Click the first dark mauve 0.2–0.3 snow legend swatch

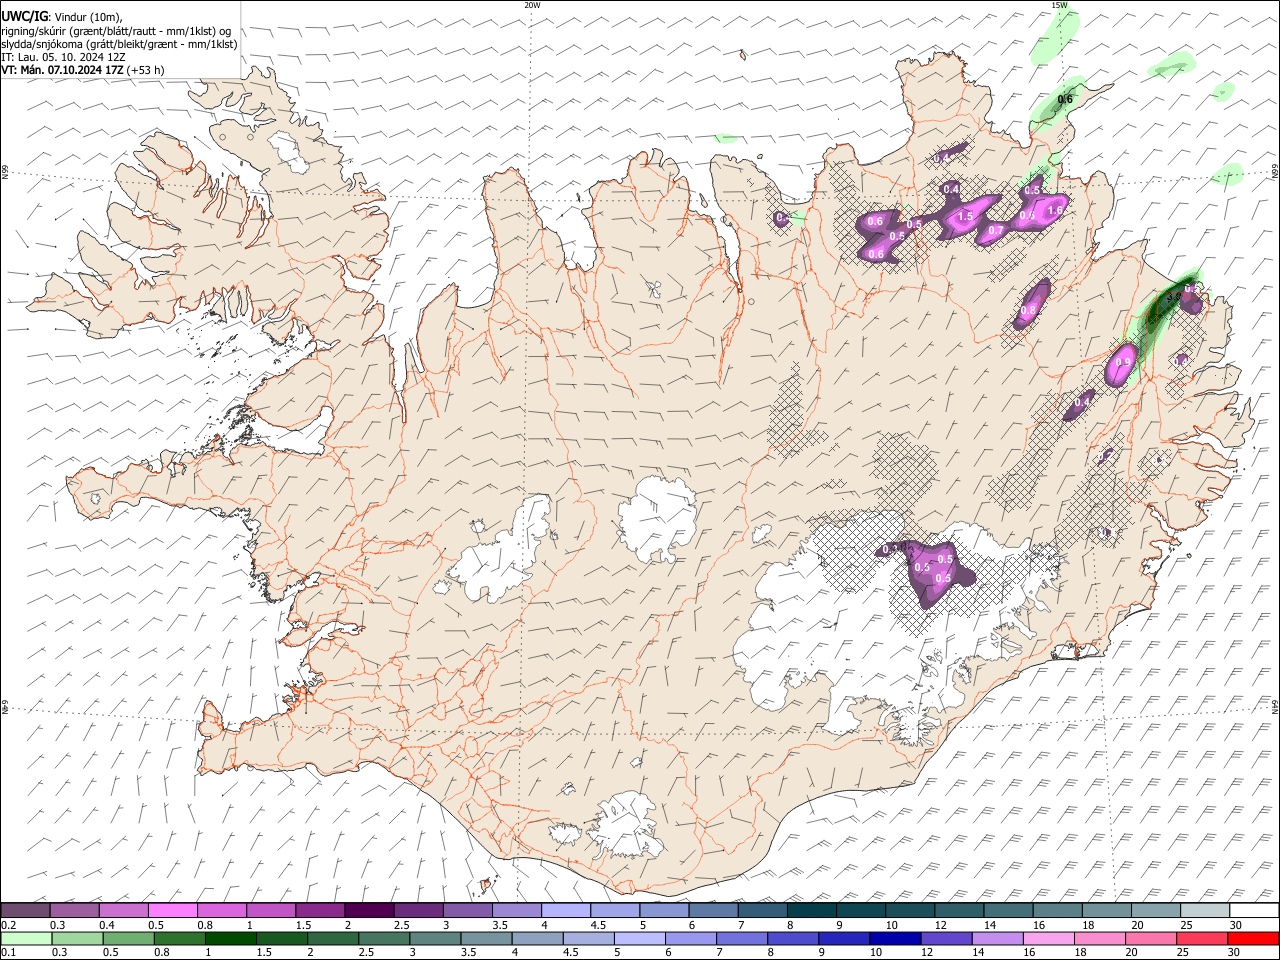click(x=25, y=911)
